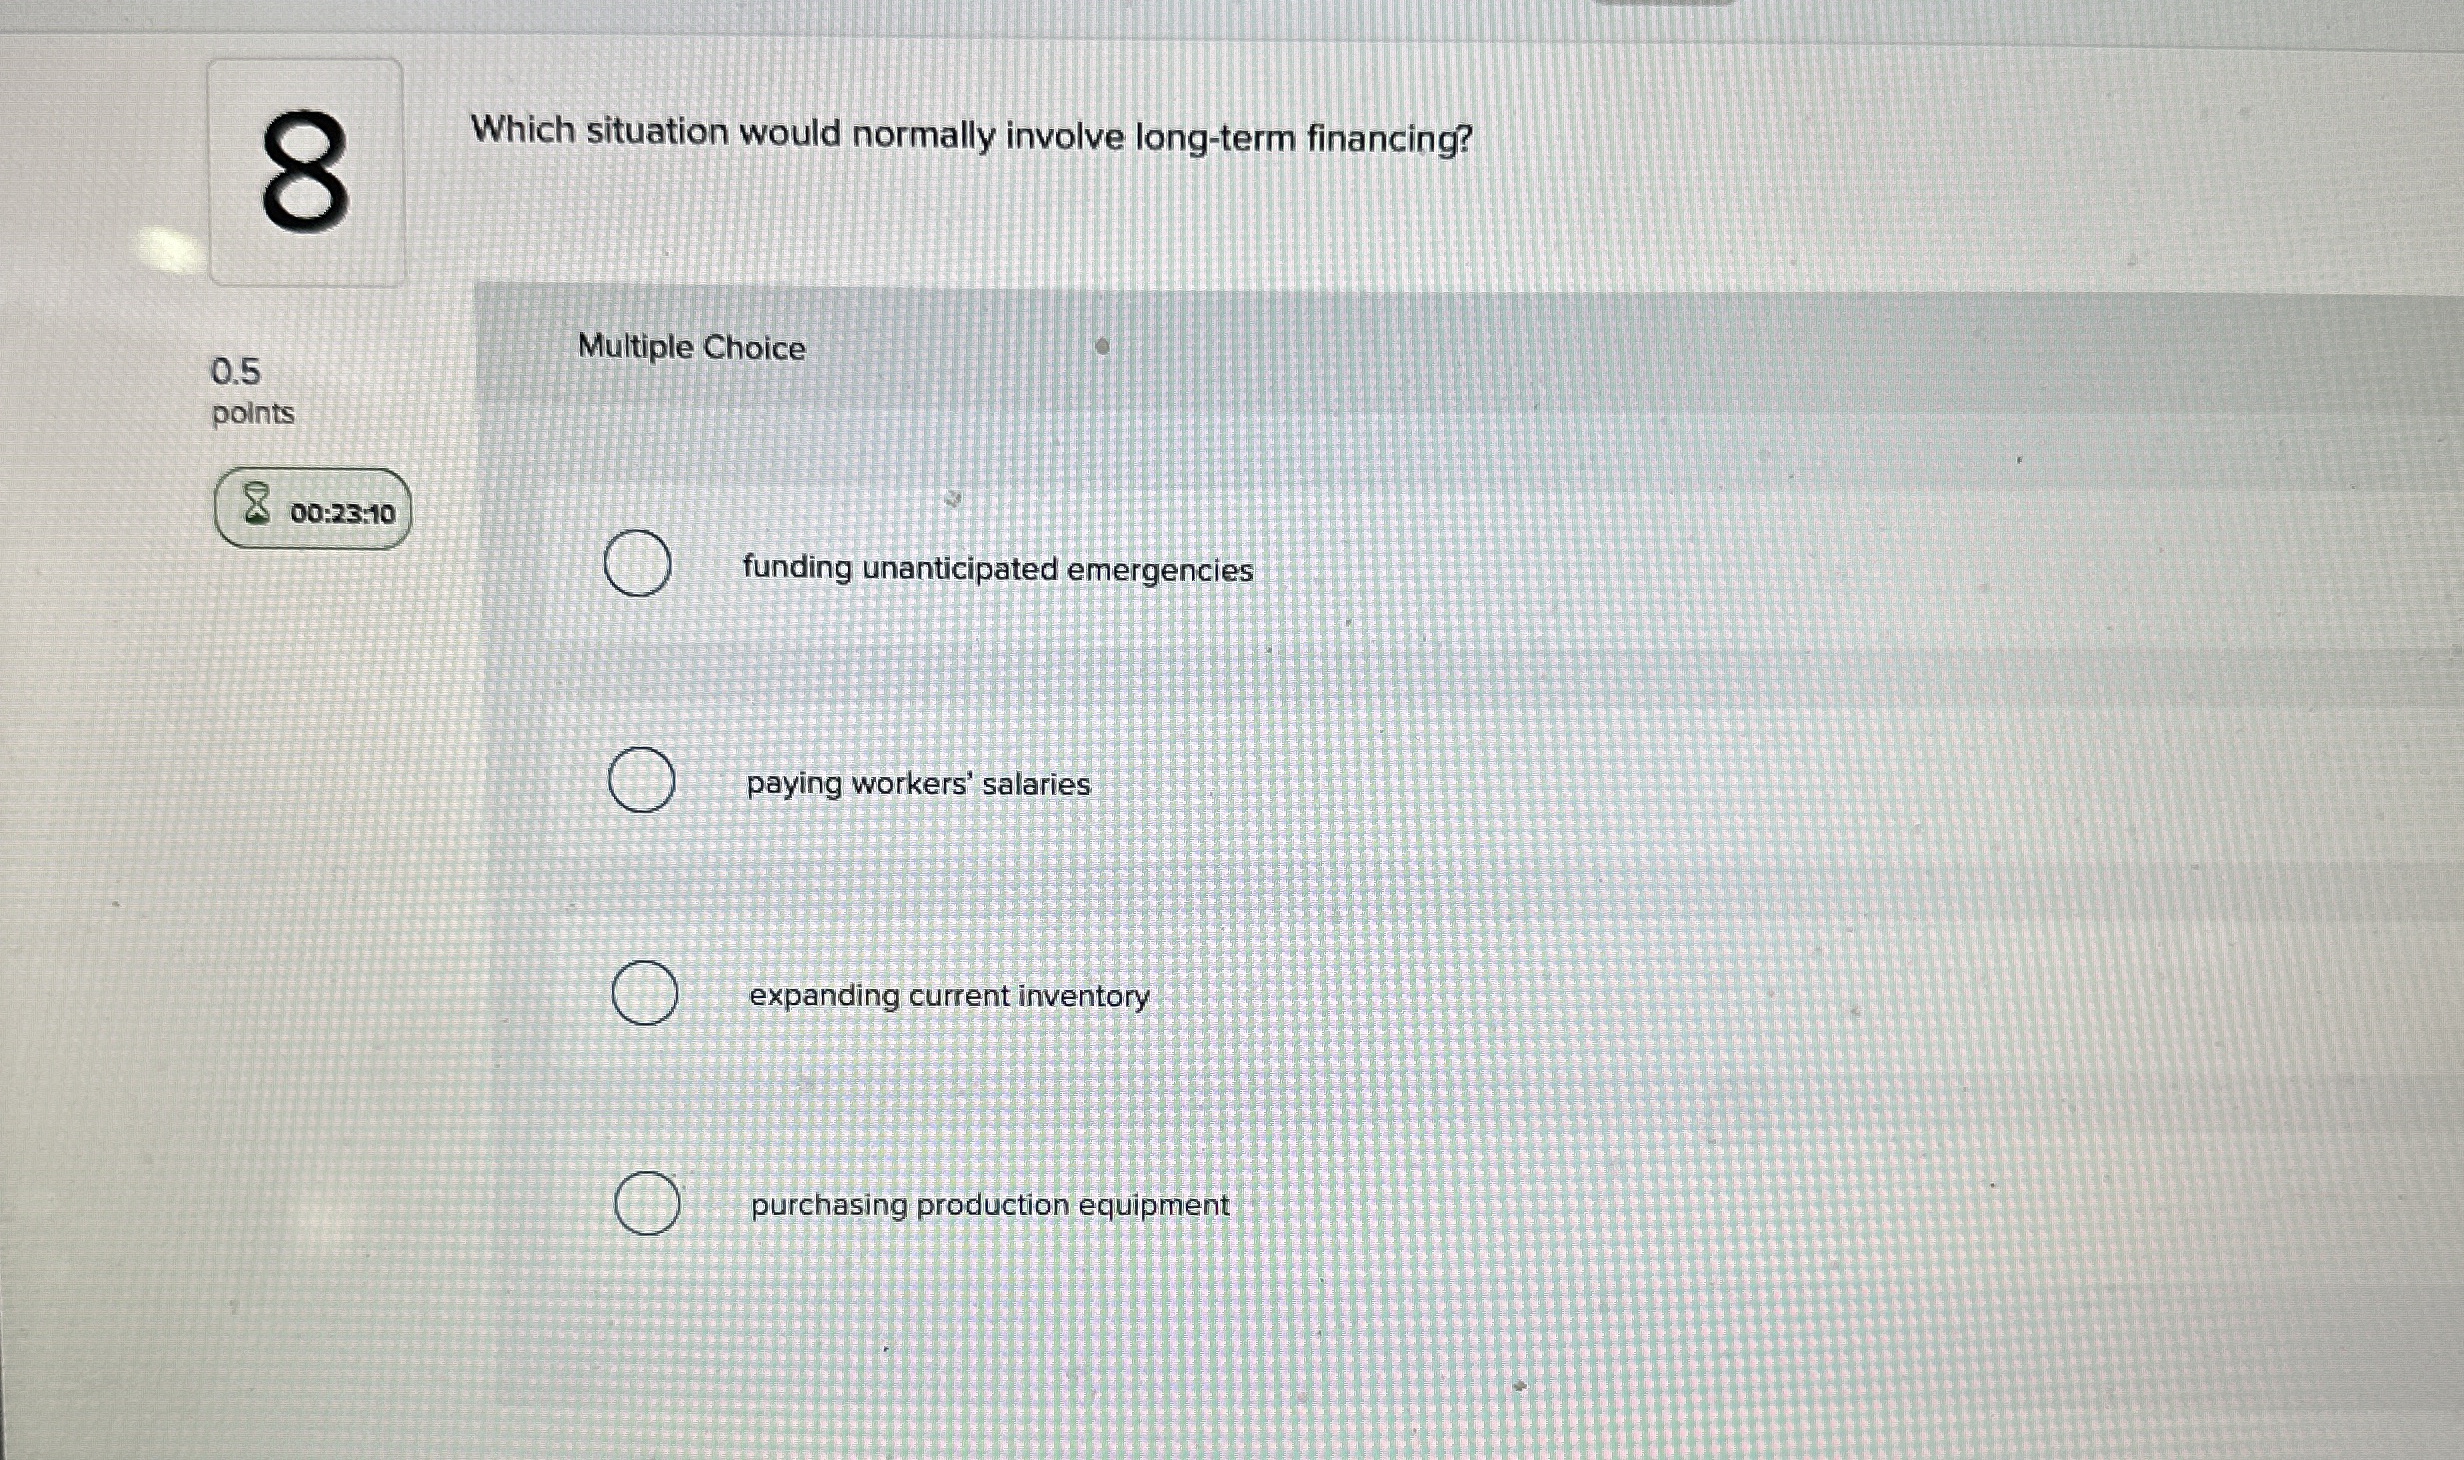
Task: Click the small gray dot beside Multiple Choice
Action: (x=1101, y=346)
